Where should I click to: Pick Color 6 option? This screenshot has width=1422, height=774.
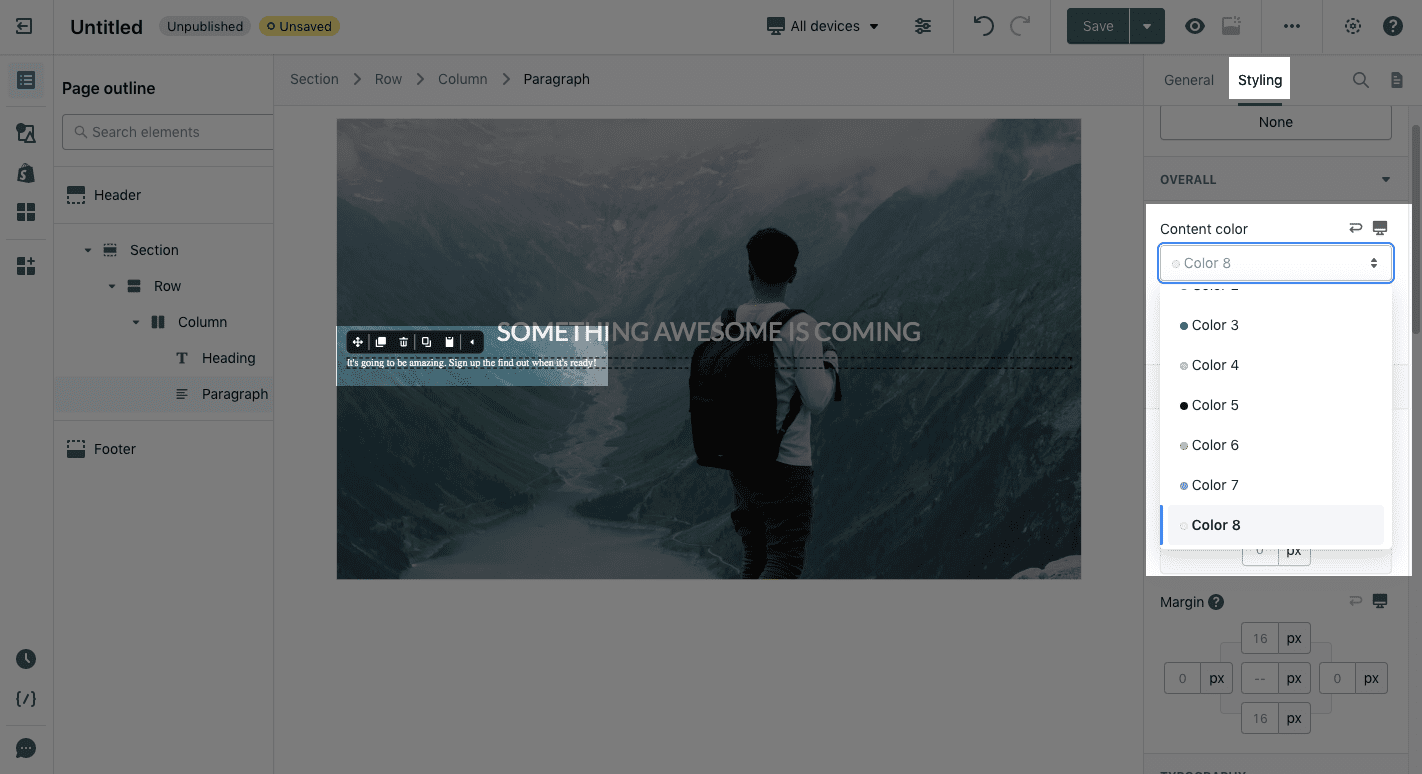(1275, 445)
